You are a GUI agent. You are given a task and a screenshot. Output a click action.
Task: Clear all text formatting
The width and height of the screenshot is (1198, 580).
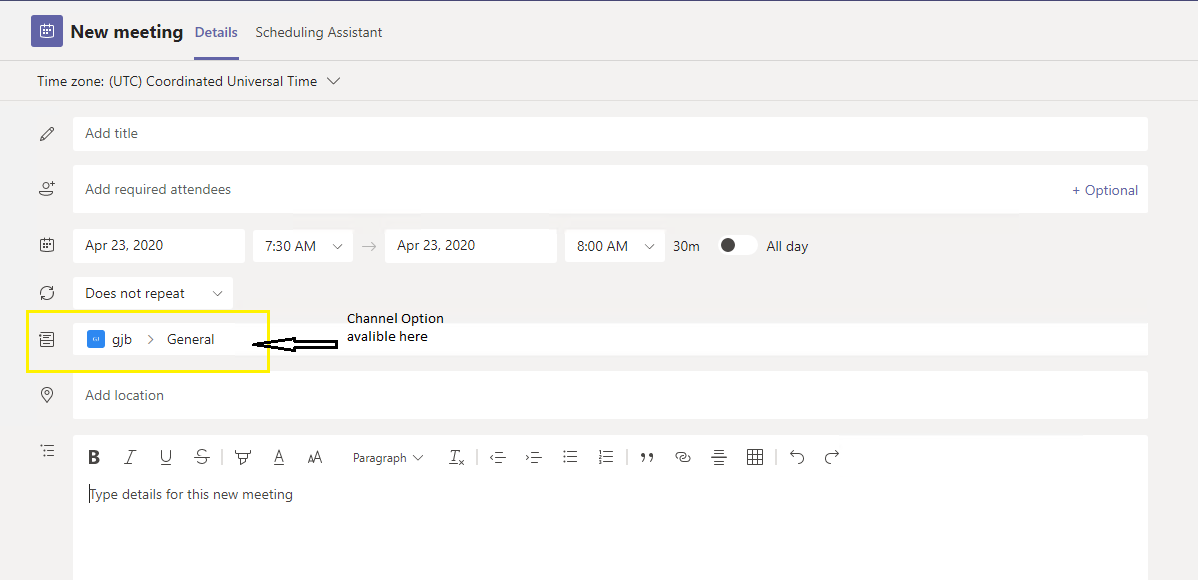[x=456, y=457]
